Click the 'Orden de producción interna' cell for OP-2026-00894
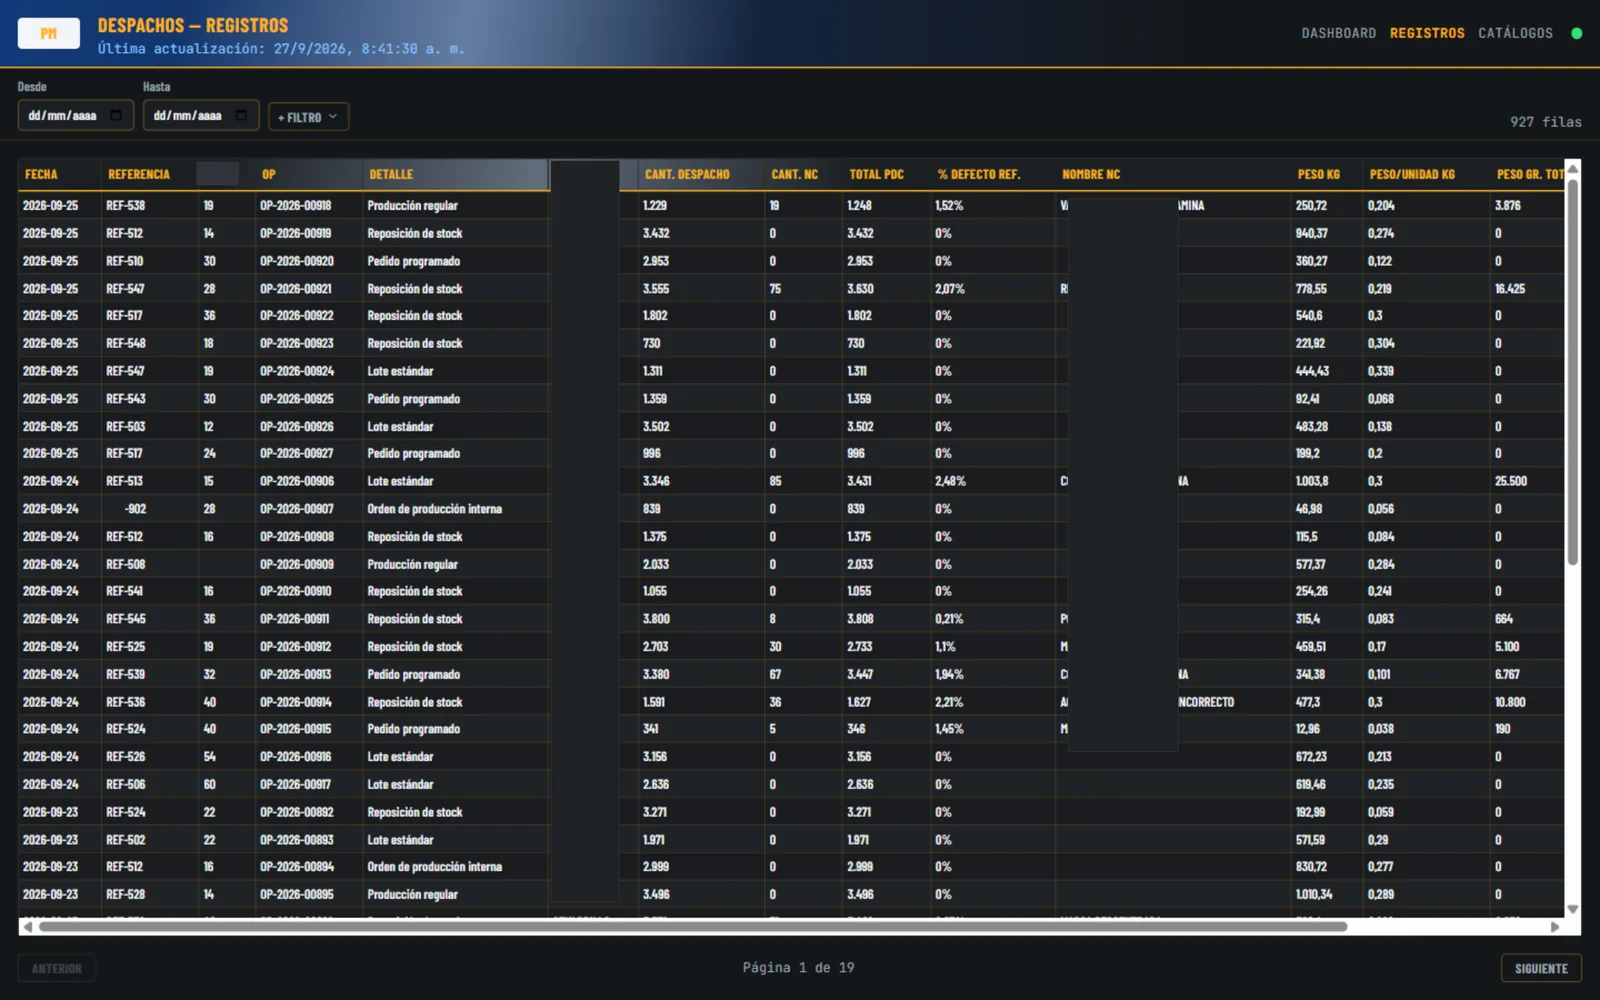 (x=455, y=867)
